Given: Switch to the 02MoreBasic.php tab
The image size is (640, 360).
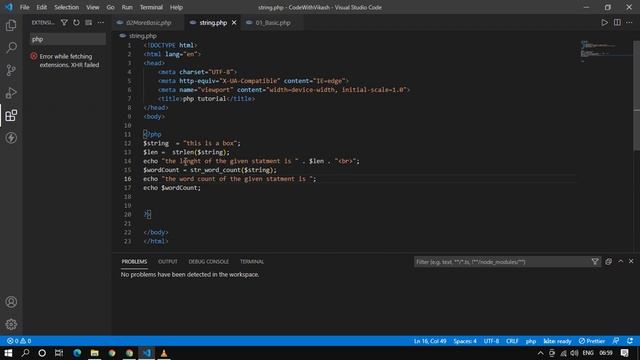Looking at the screenshot, I should 148,23.
